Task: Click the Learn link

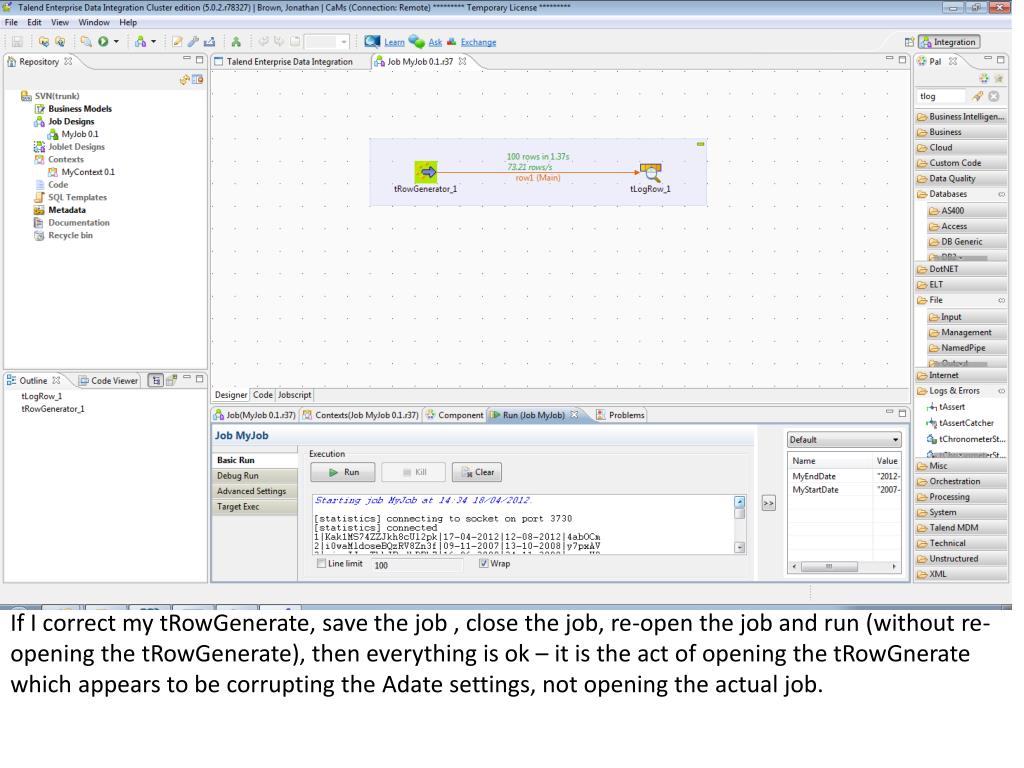Action: coord(394,42)
